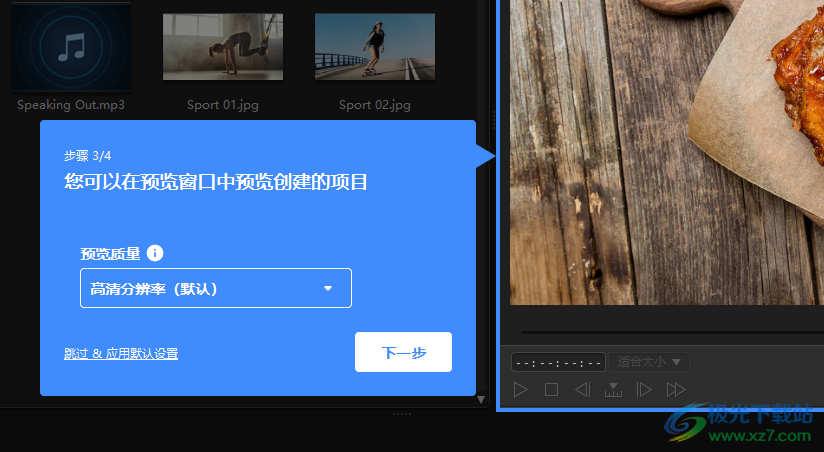Open the 高清分辨率（默认） quality dropdown

pos(215,288)
